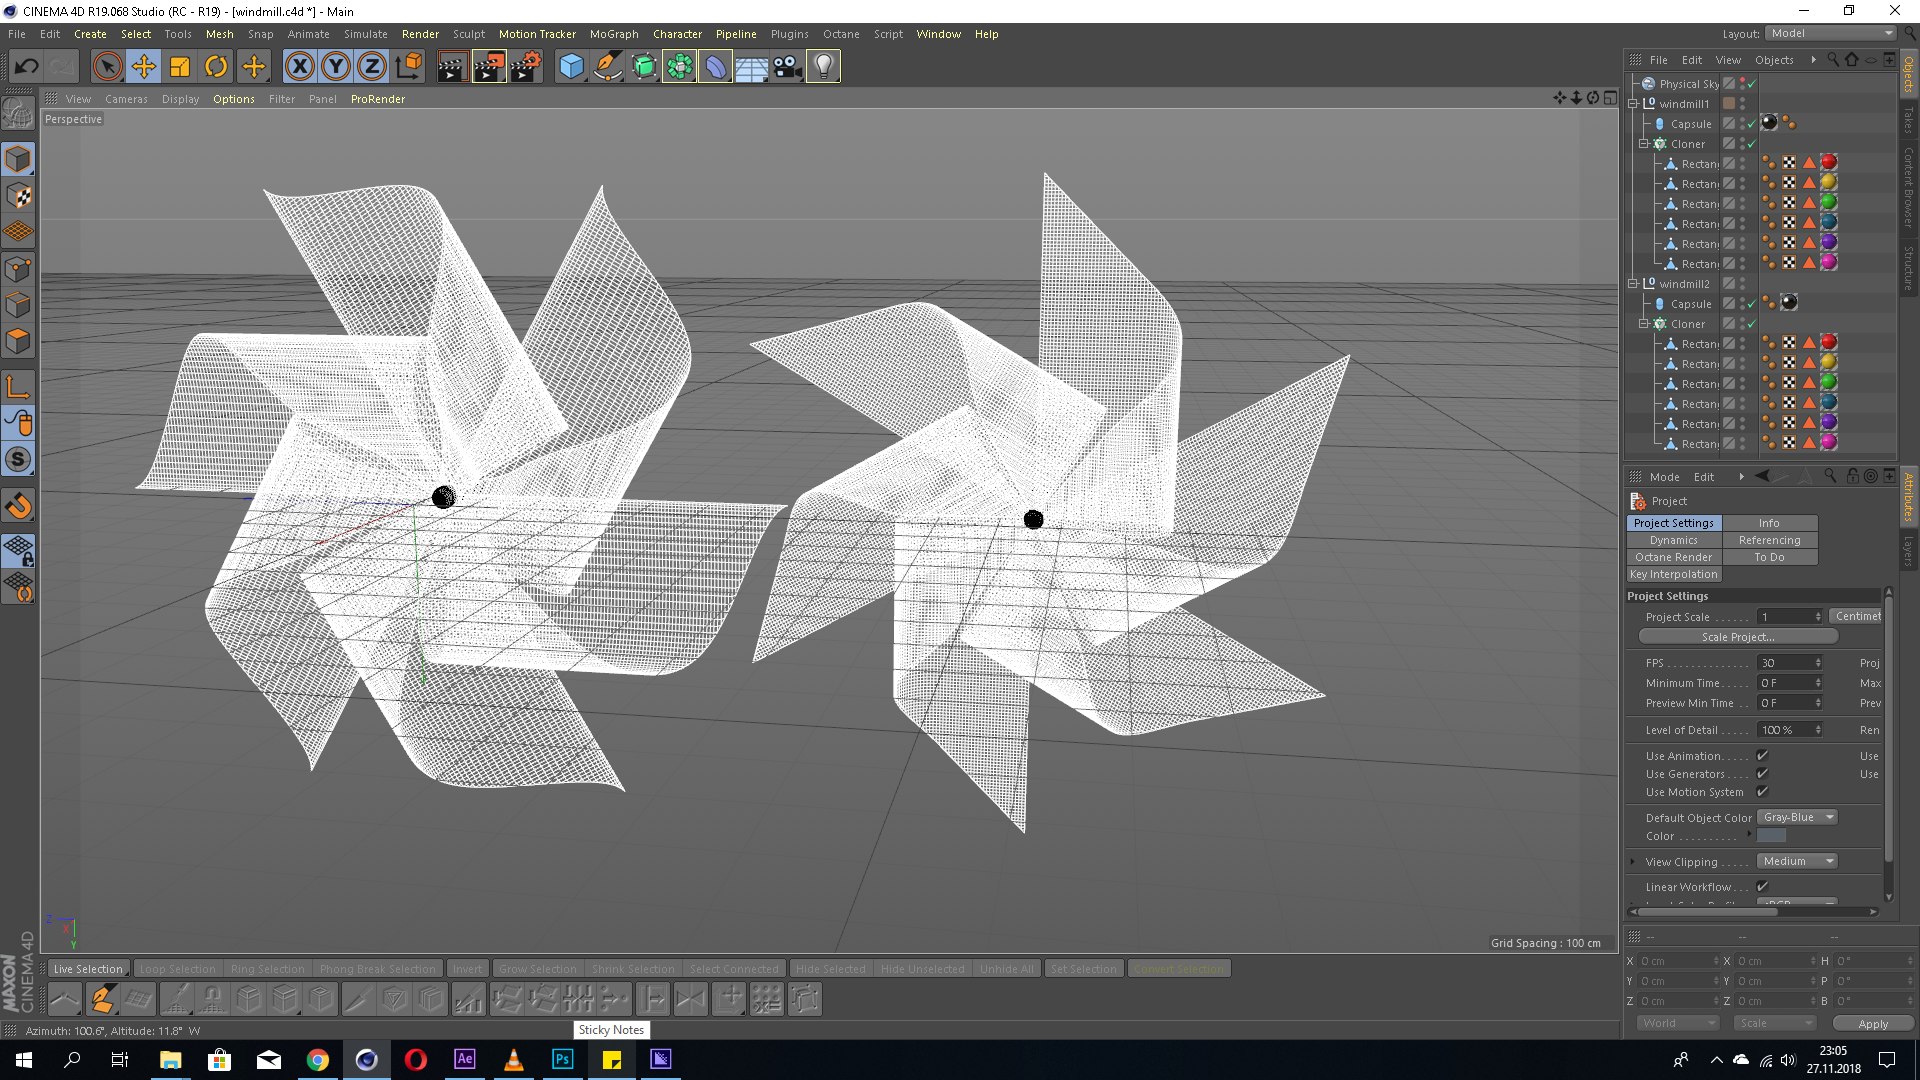Toggle the Y axis lock
Screen dimensions: 1920x1080
tap(336, 67)
